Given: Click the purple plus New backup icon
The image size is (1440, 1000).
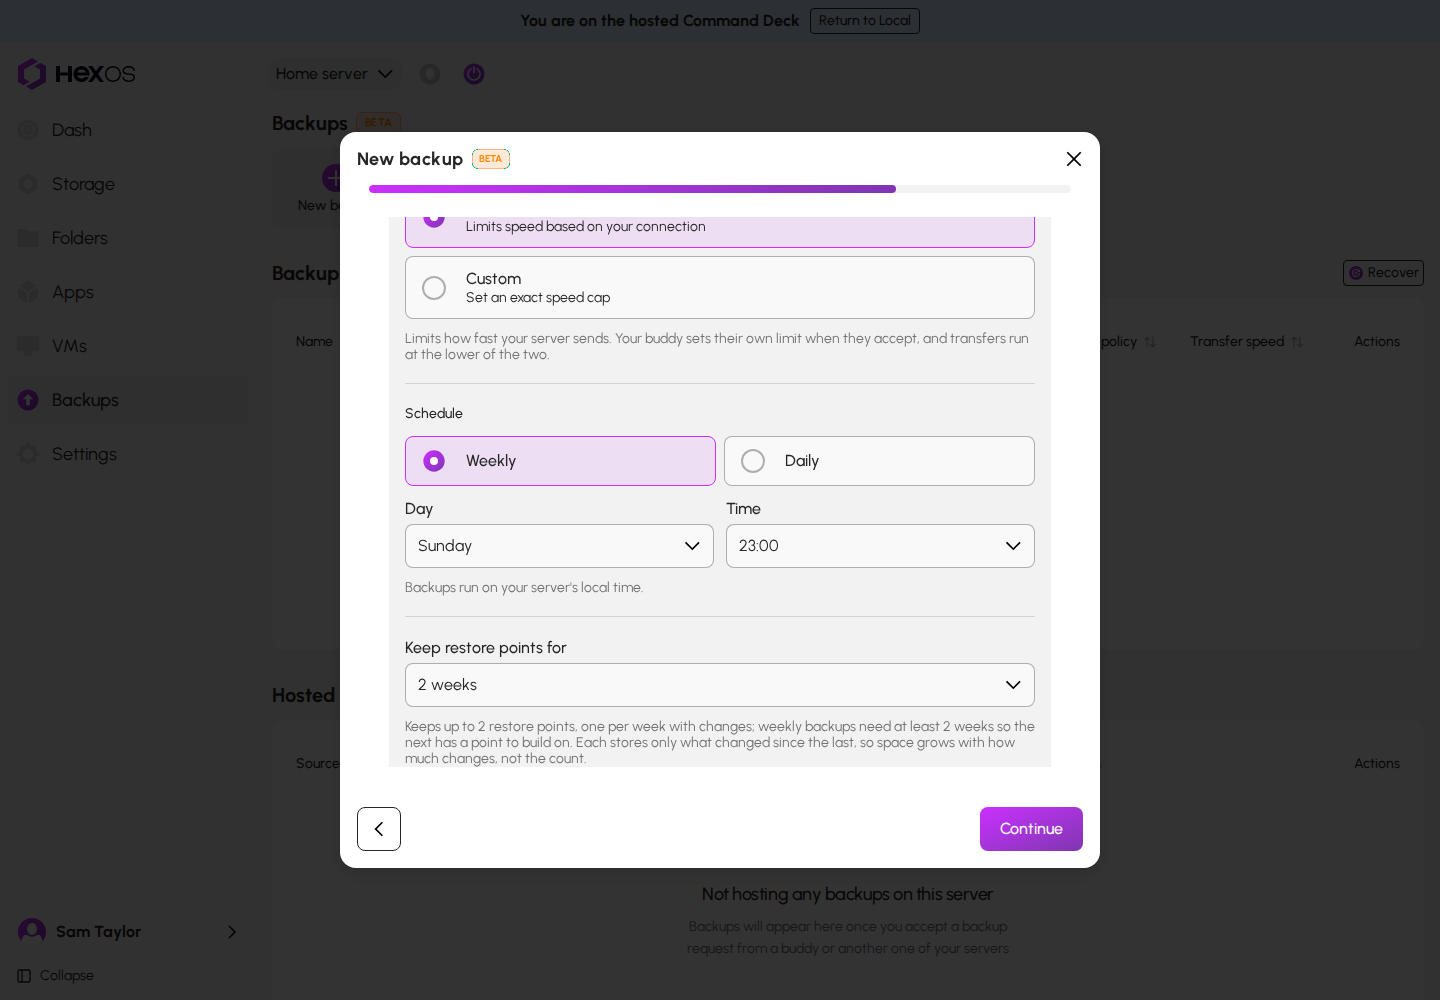Looking at the screenshot, I should tap(334, 179).
